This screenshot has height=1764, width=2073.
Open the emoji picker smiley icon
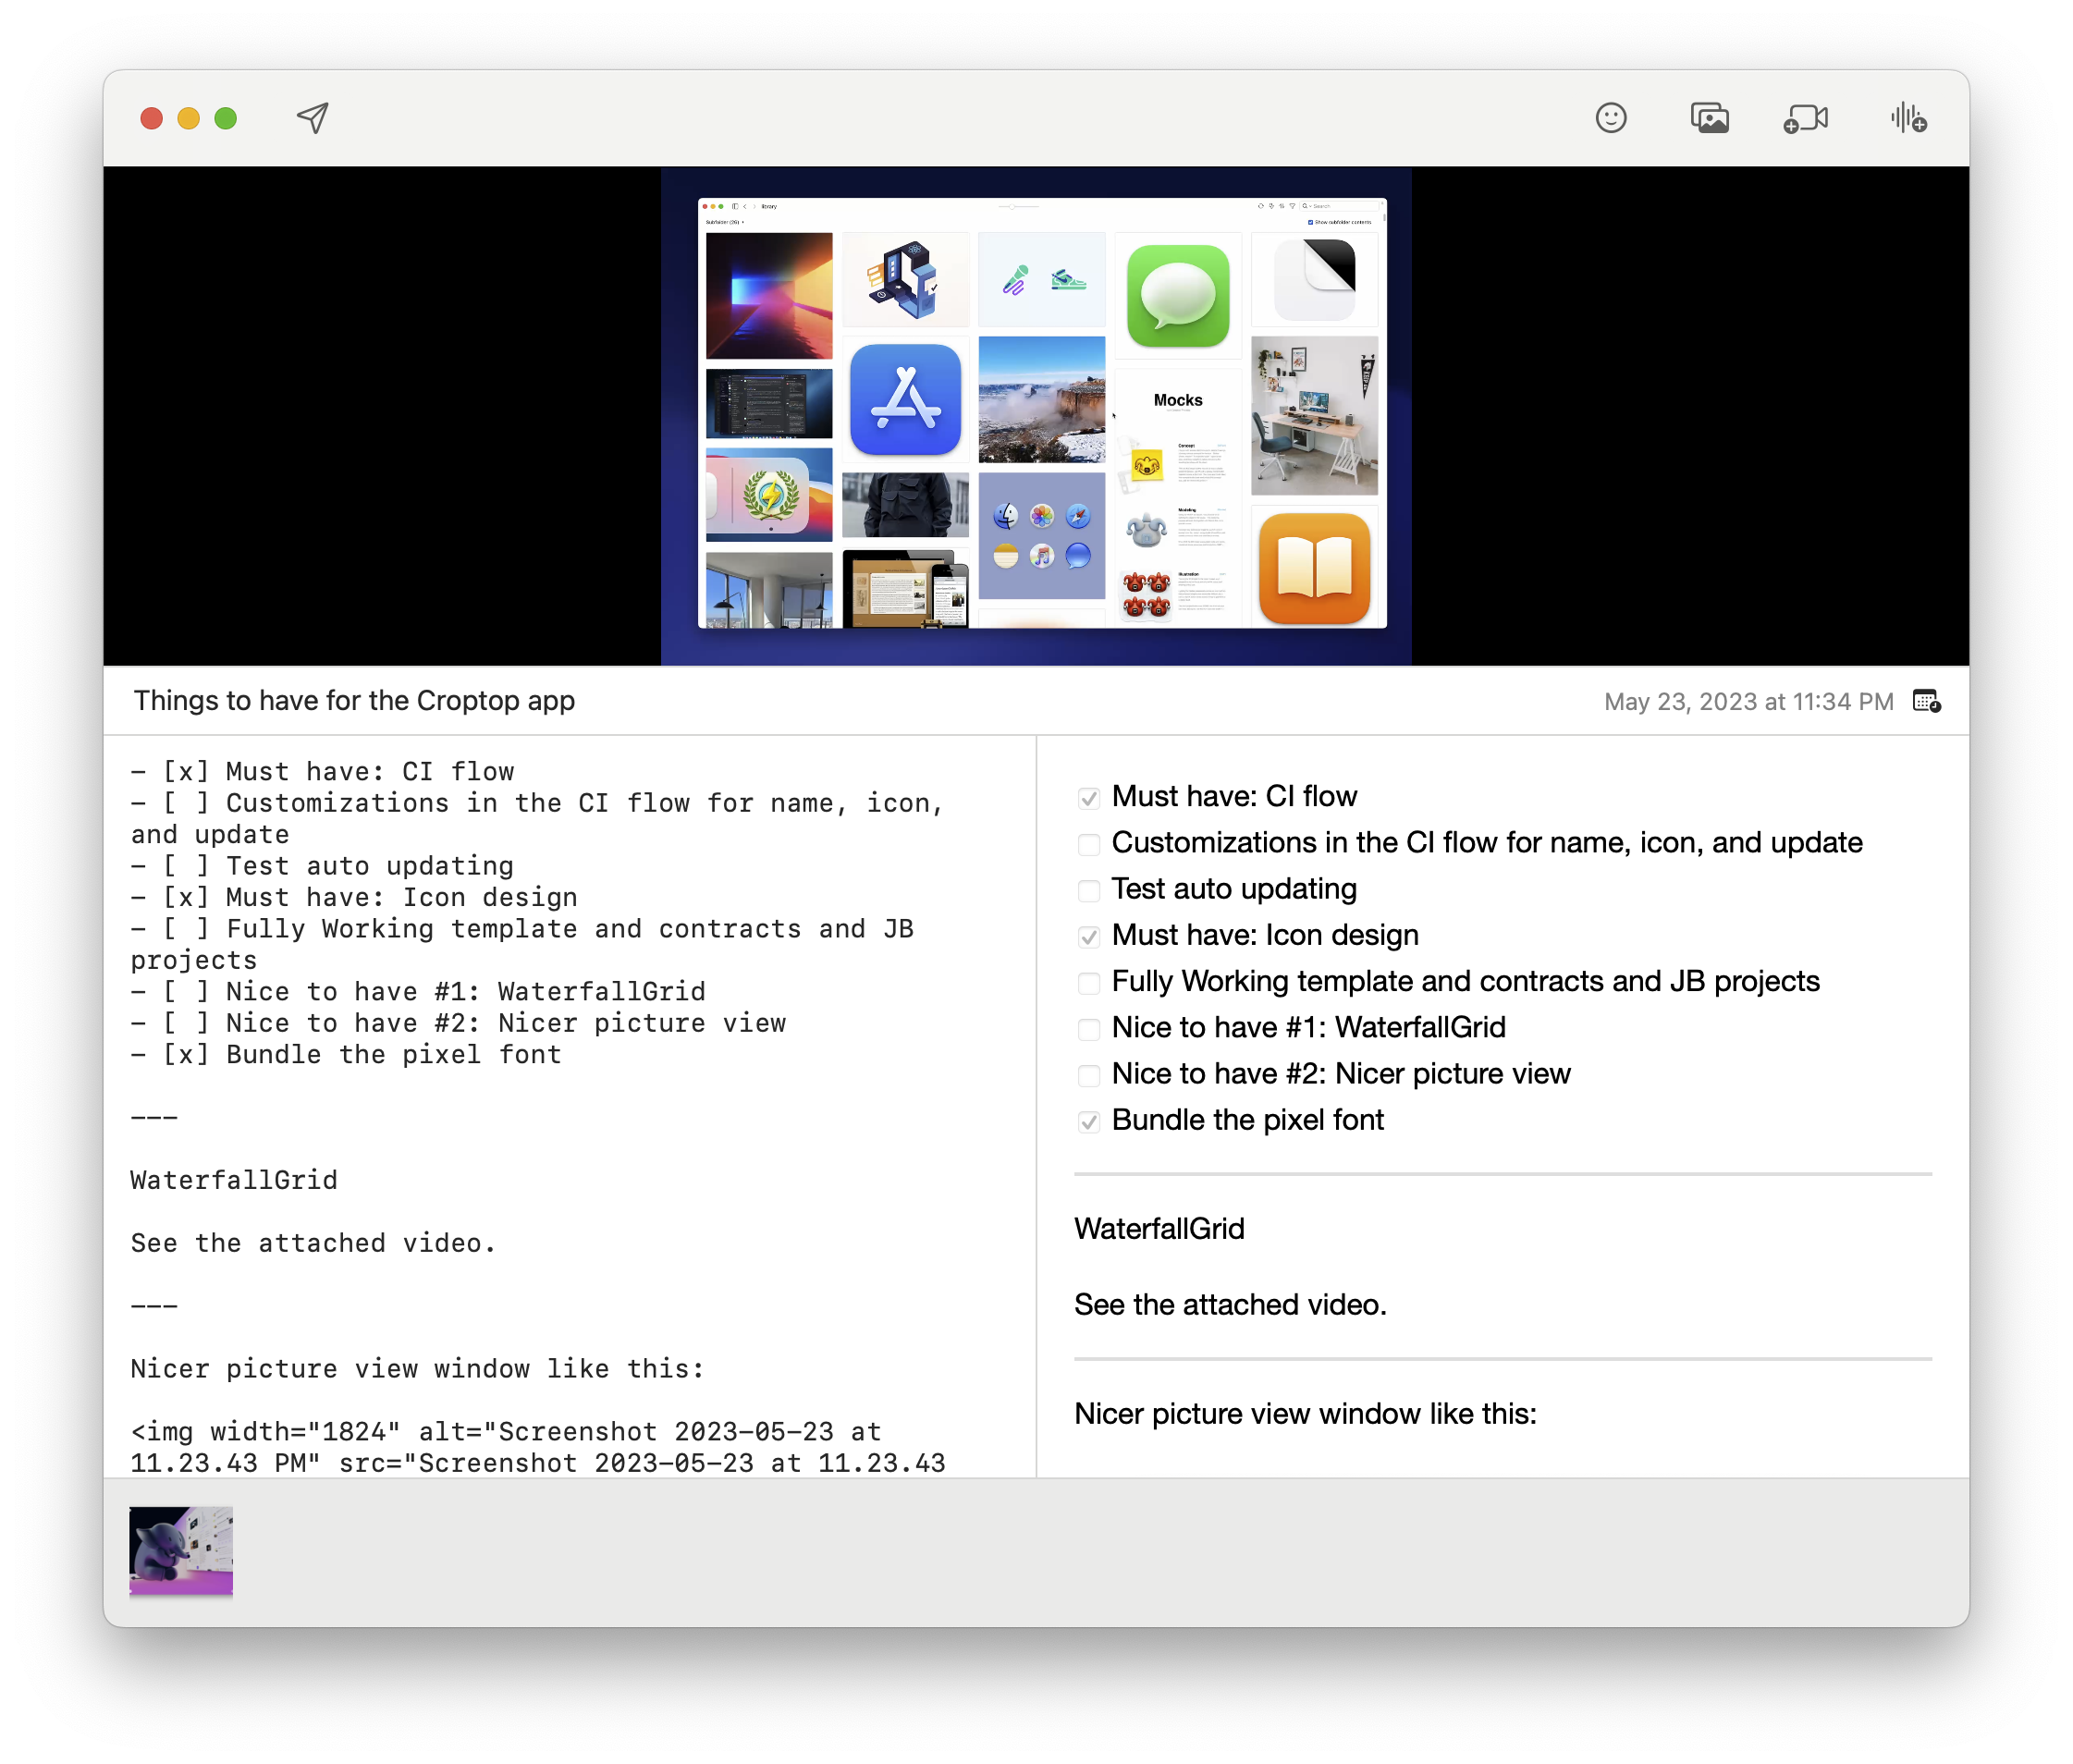[x=1610, y=118]
